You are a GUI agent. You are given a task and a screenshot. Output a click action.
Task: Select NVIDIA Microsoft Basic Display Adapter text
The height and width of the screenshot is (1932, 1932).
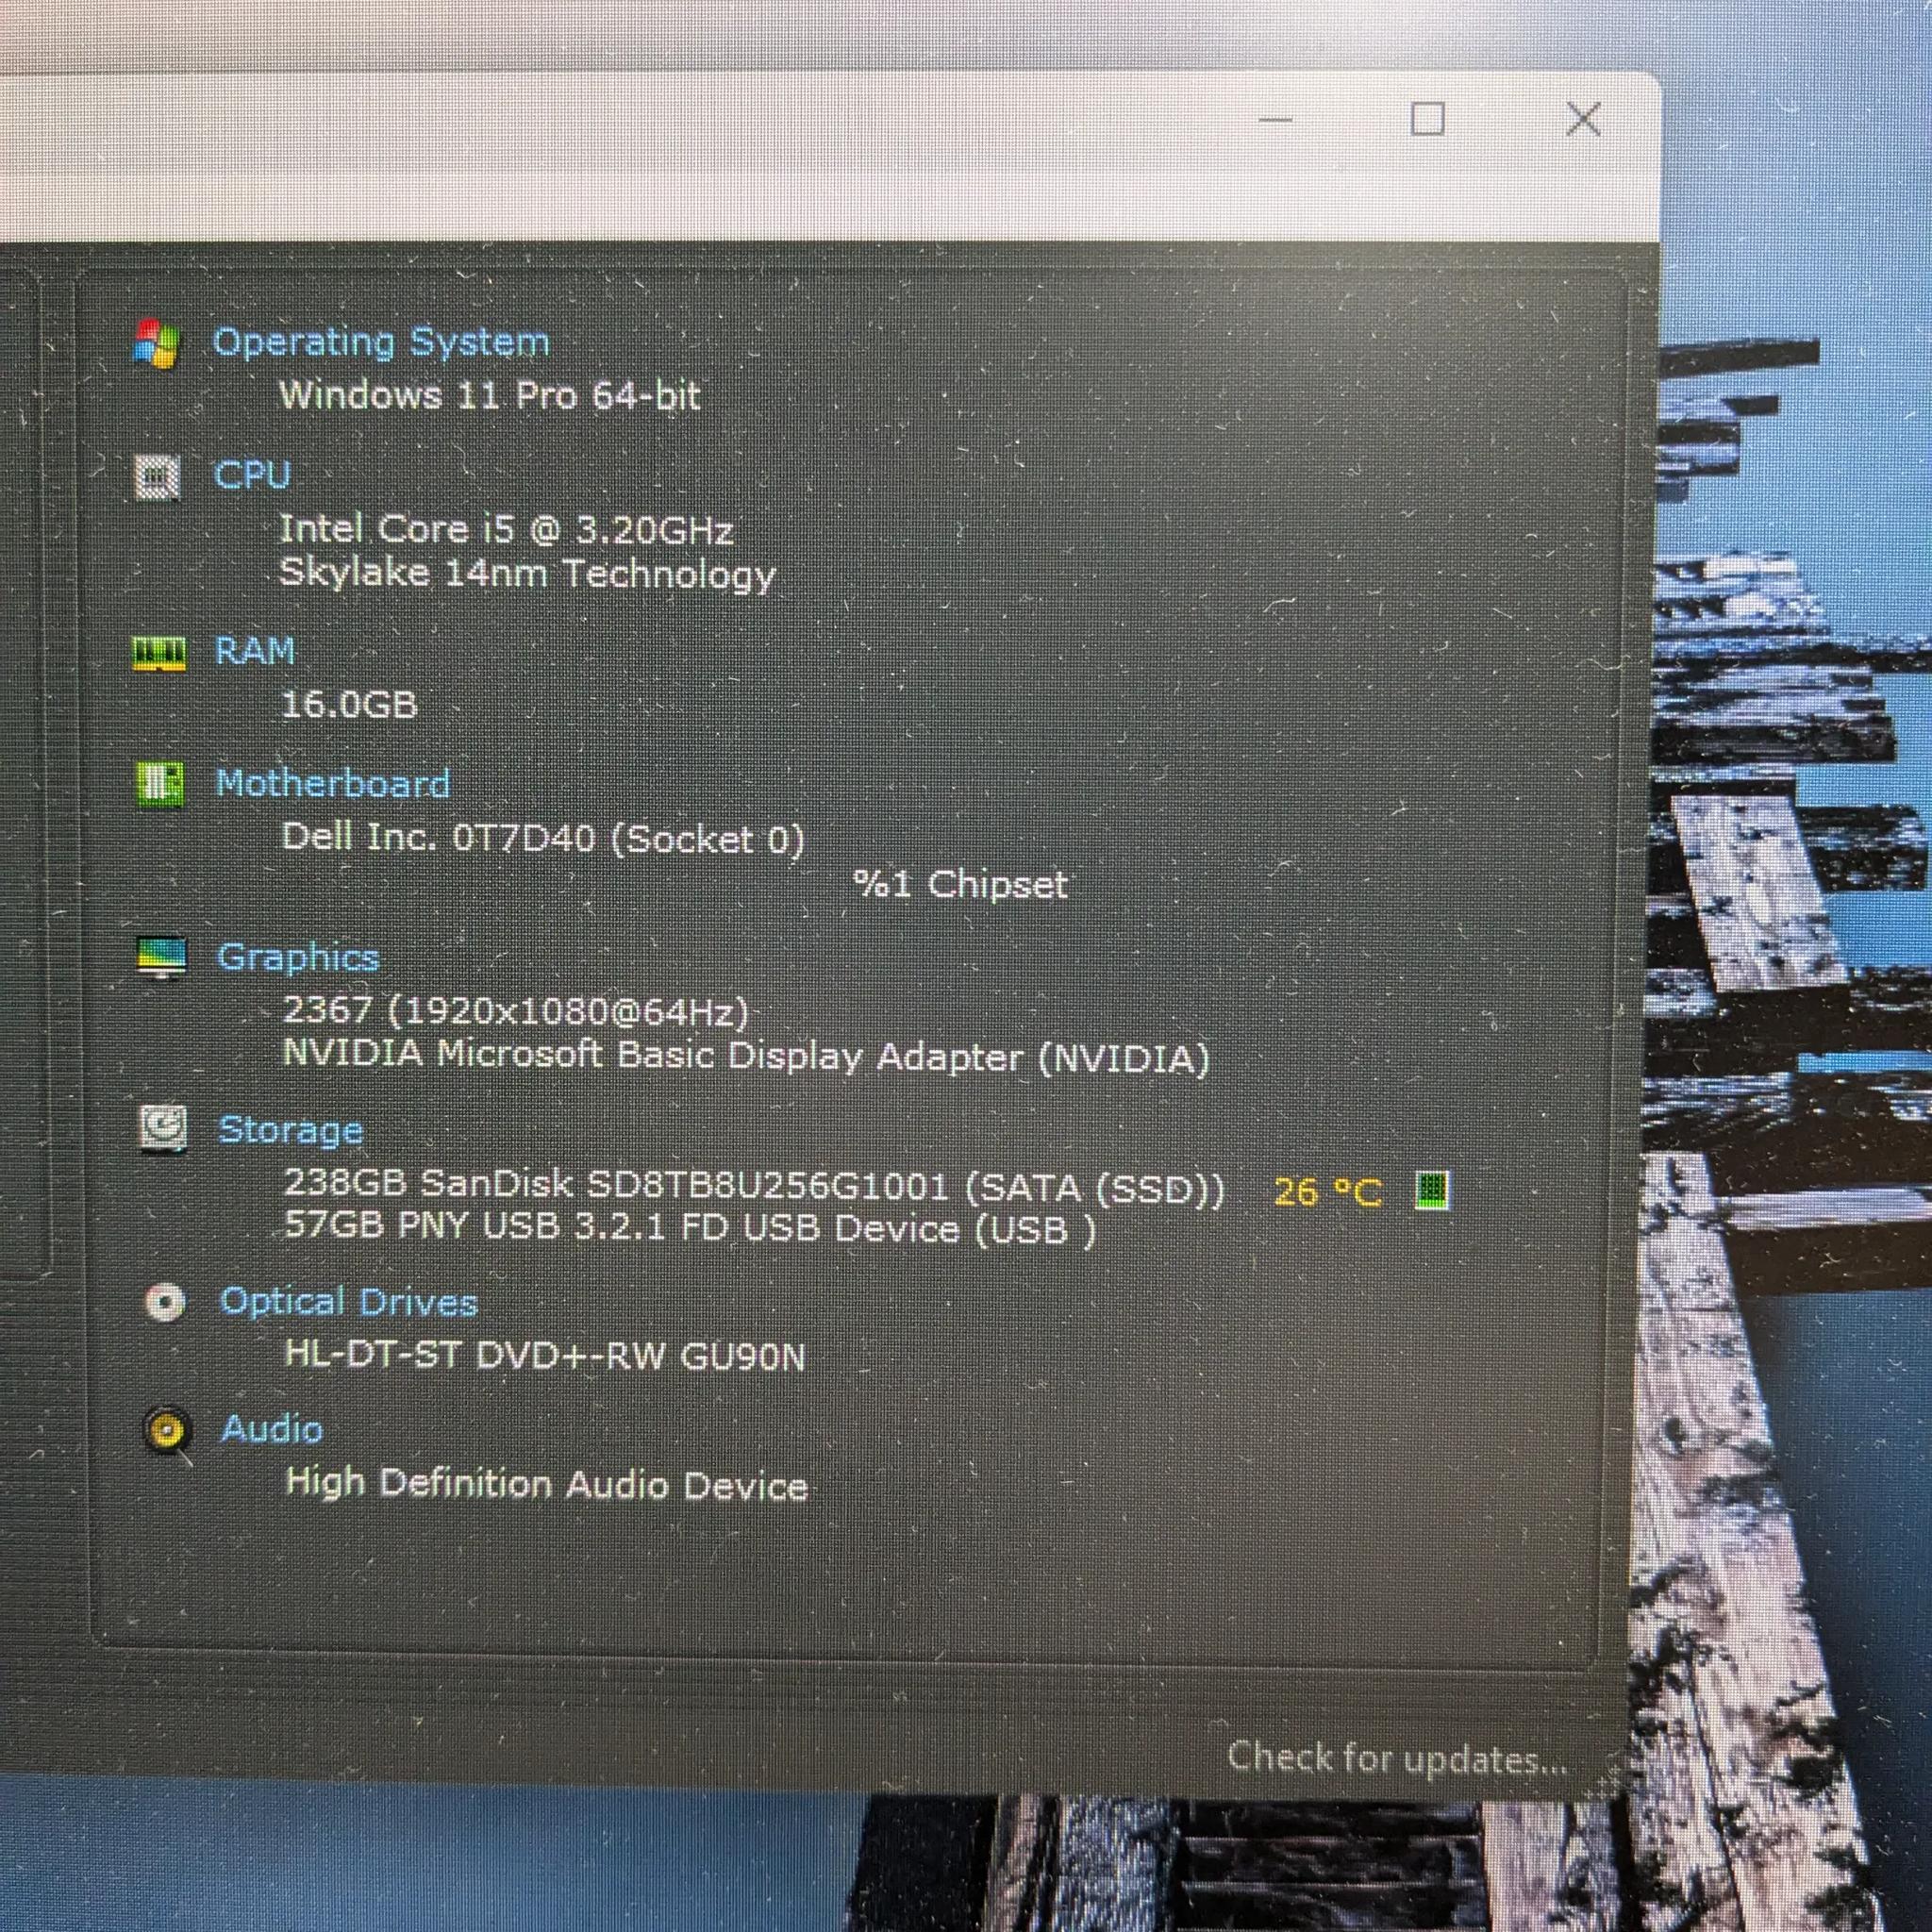point(747,1057)
